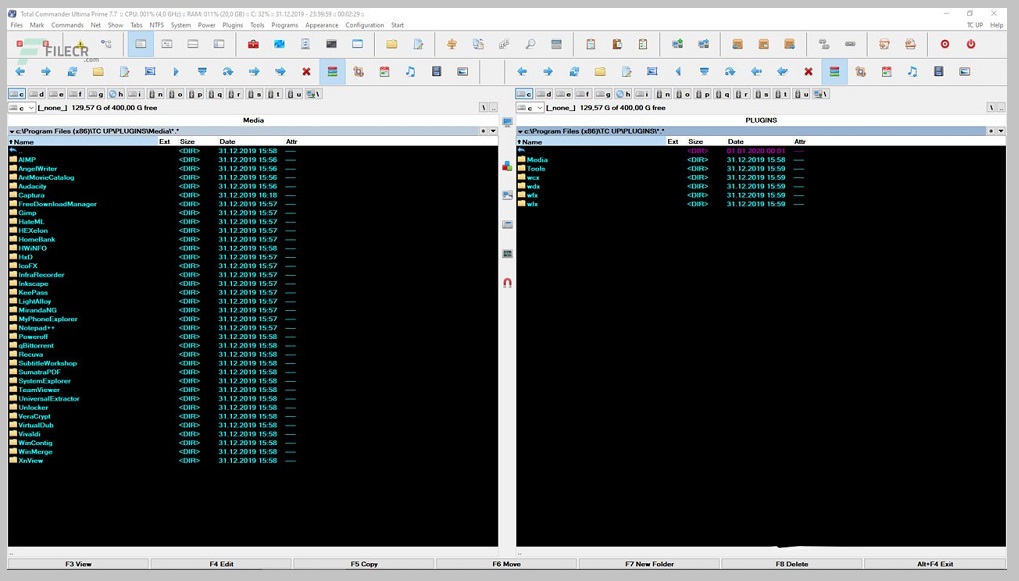Screen dimensions: 1019x581
Task: Refresh the left panel with reload icon
Action: (x=72, y=71)
